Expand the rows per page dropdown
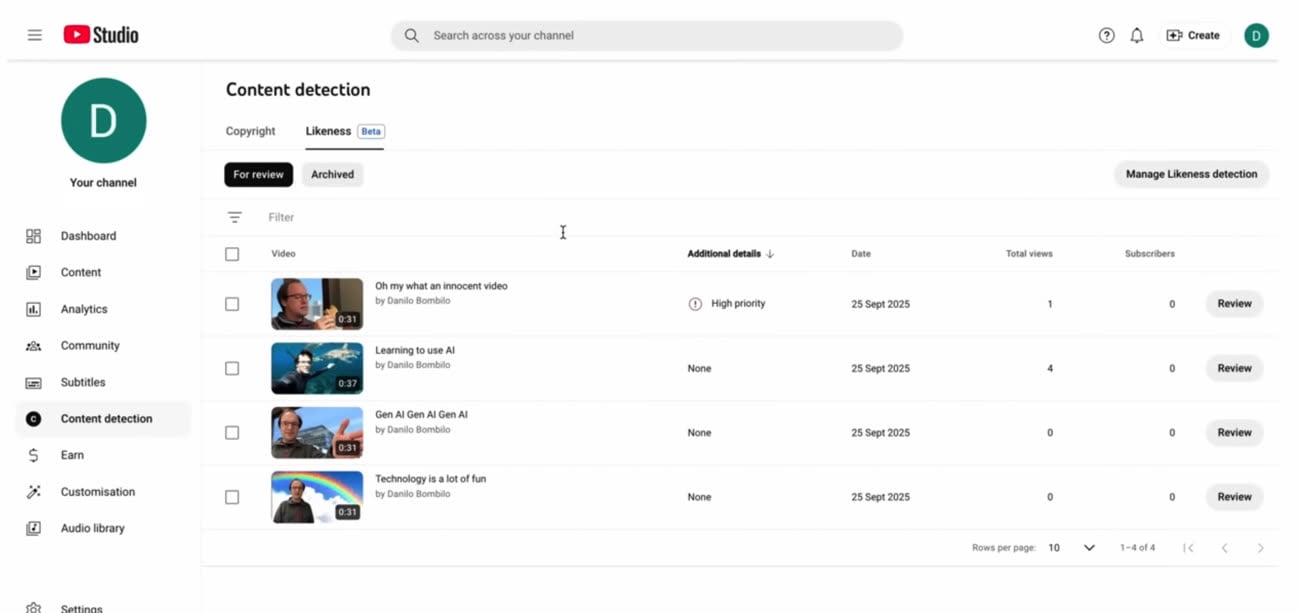Viewport: 1300px width, 613px height. coord(1089,548)
